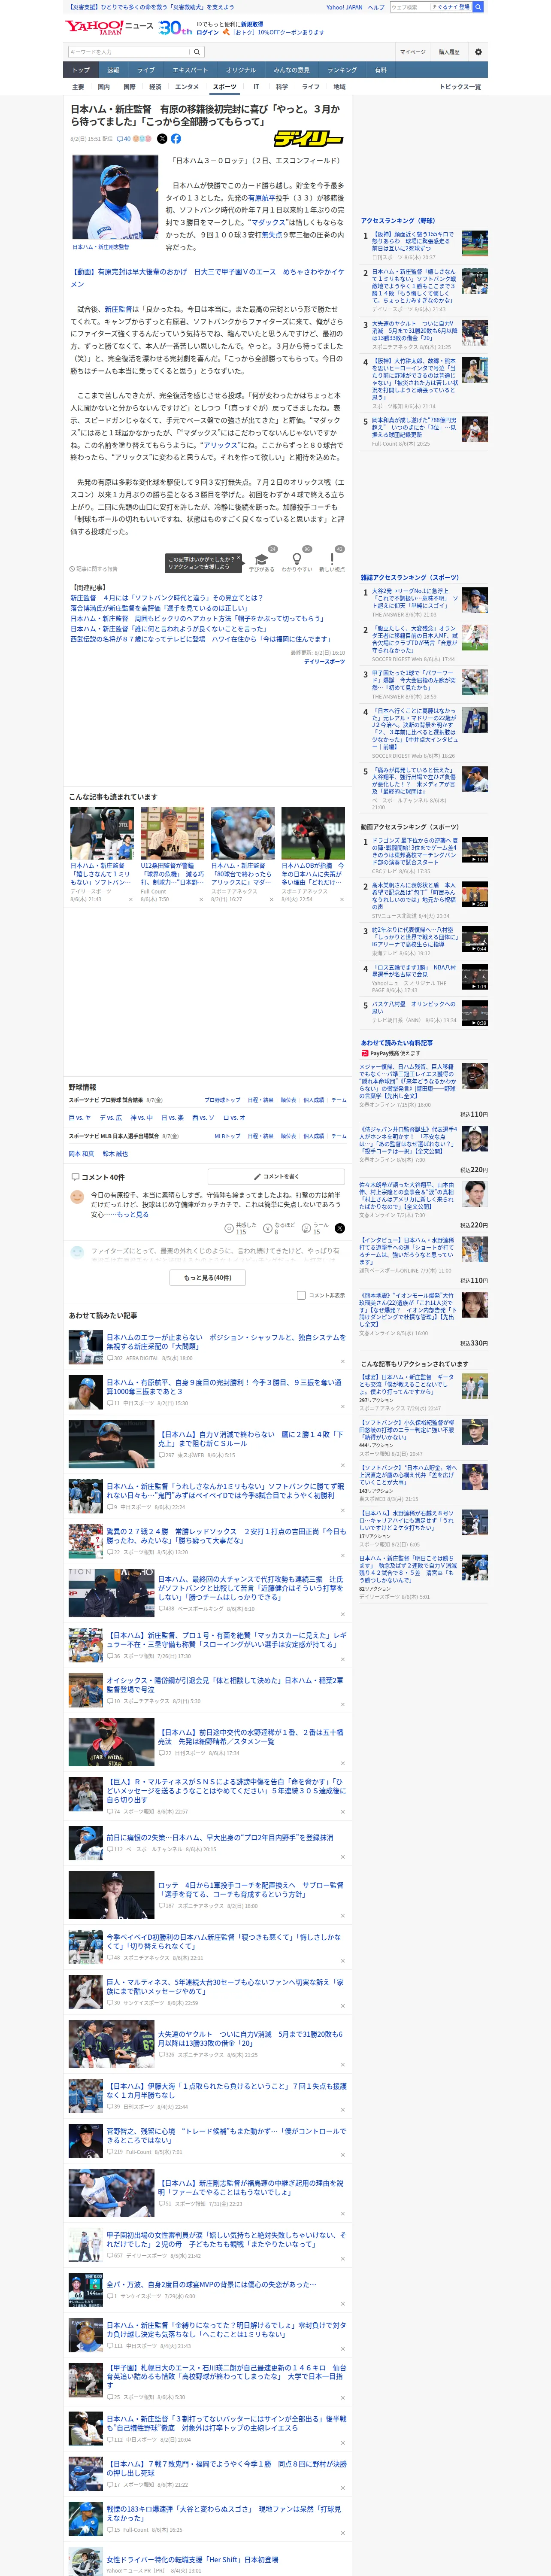Open the 速報 navigation tab
Viewport: 551px width, 2576px height.
tap(113, 70)
